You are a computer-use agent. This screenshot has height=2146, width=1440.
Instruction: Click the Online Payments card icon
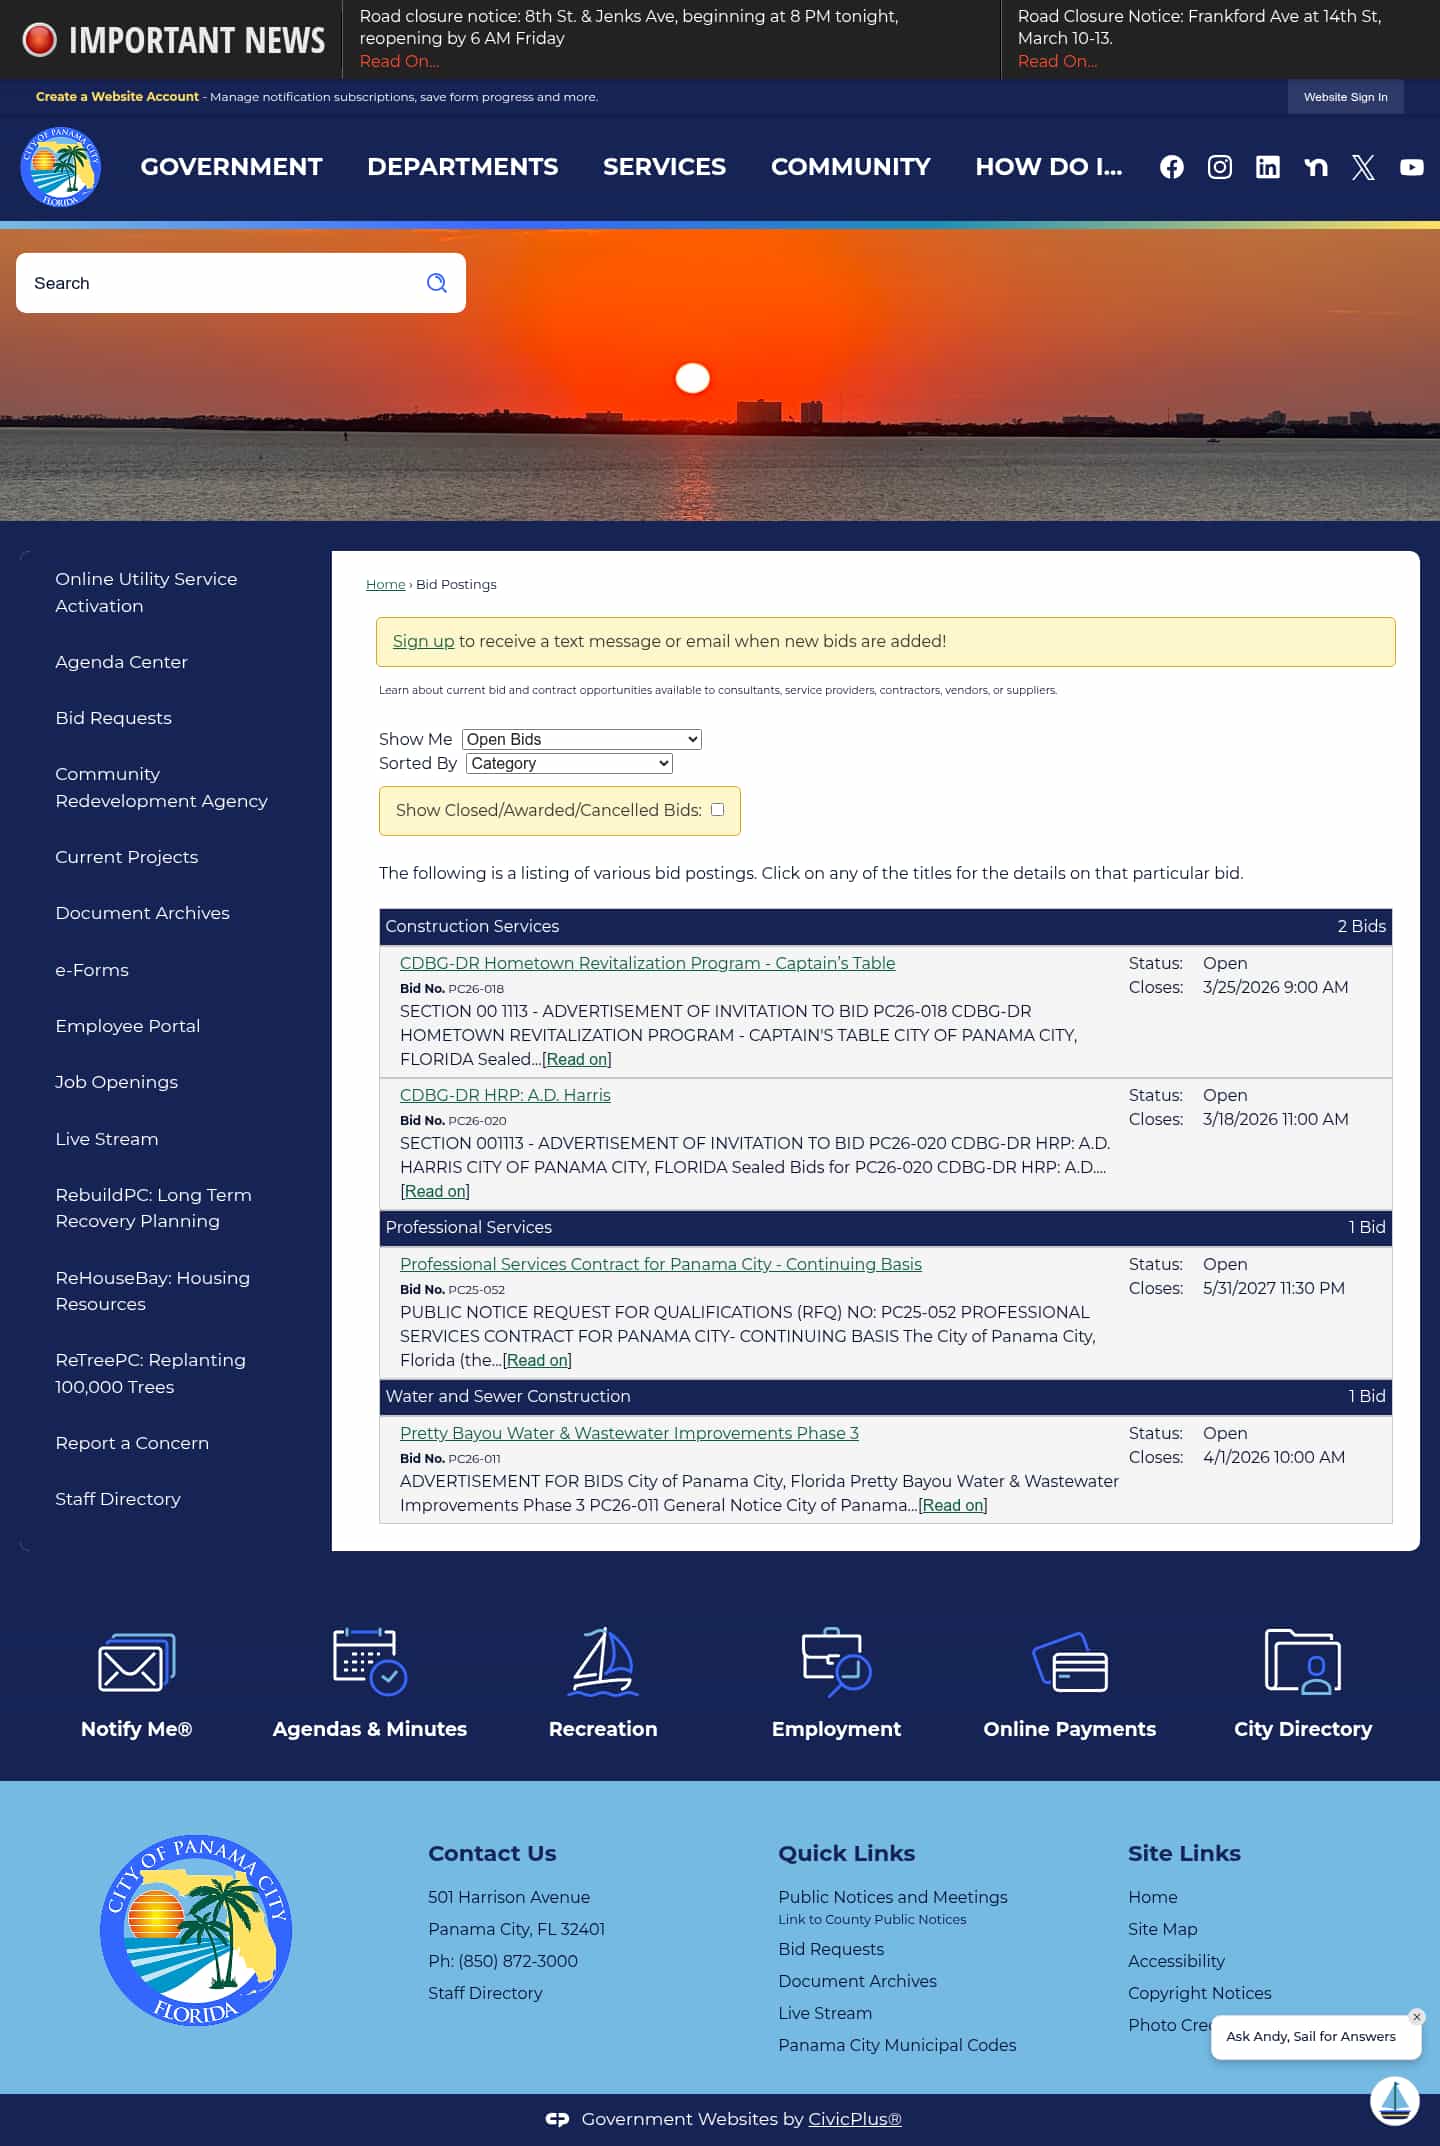(x=1070, y=1662)
